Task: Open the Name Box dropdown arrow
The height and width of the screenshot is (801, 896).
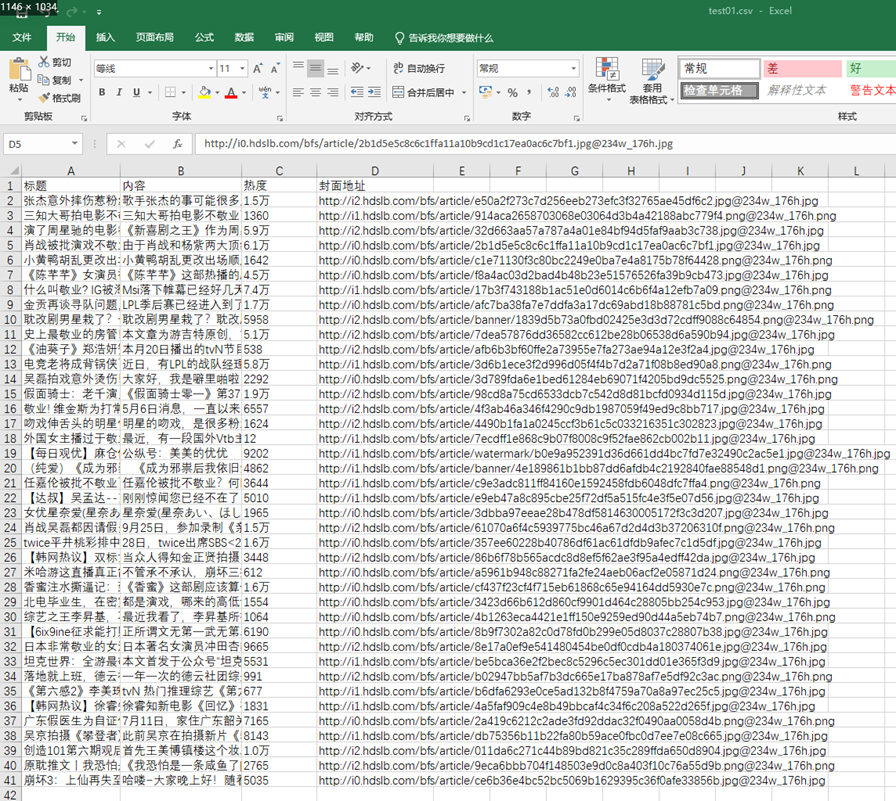Action: [74, 143]
